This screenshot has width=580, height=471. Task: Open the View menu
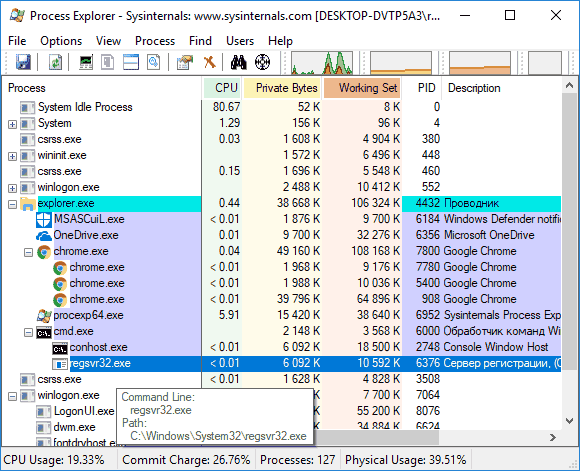108,41
